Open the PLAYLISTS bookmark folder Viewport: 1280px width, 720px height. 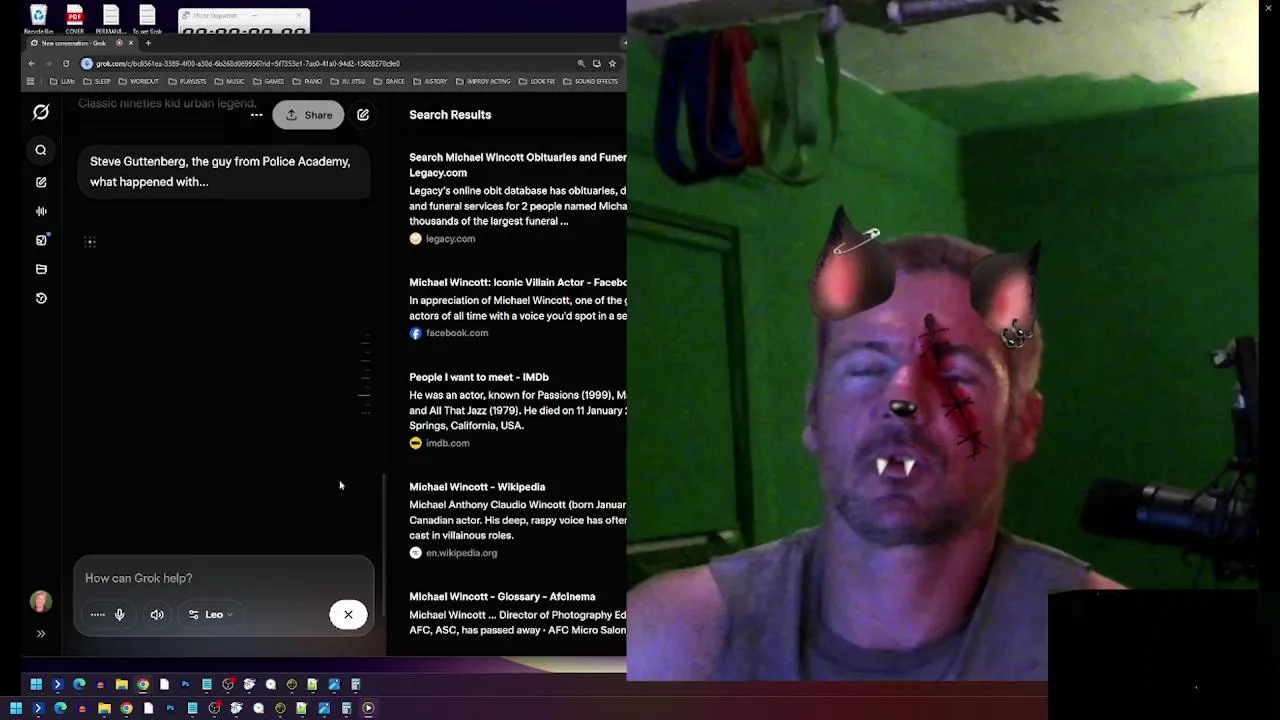pyautogui.click(x=187, y=81)
